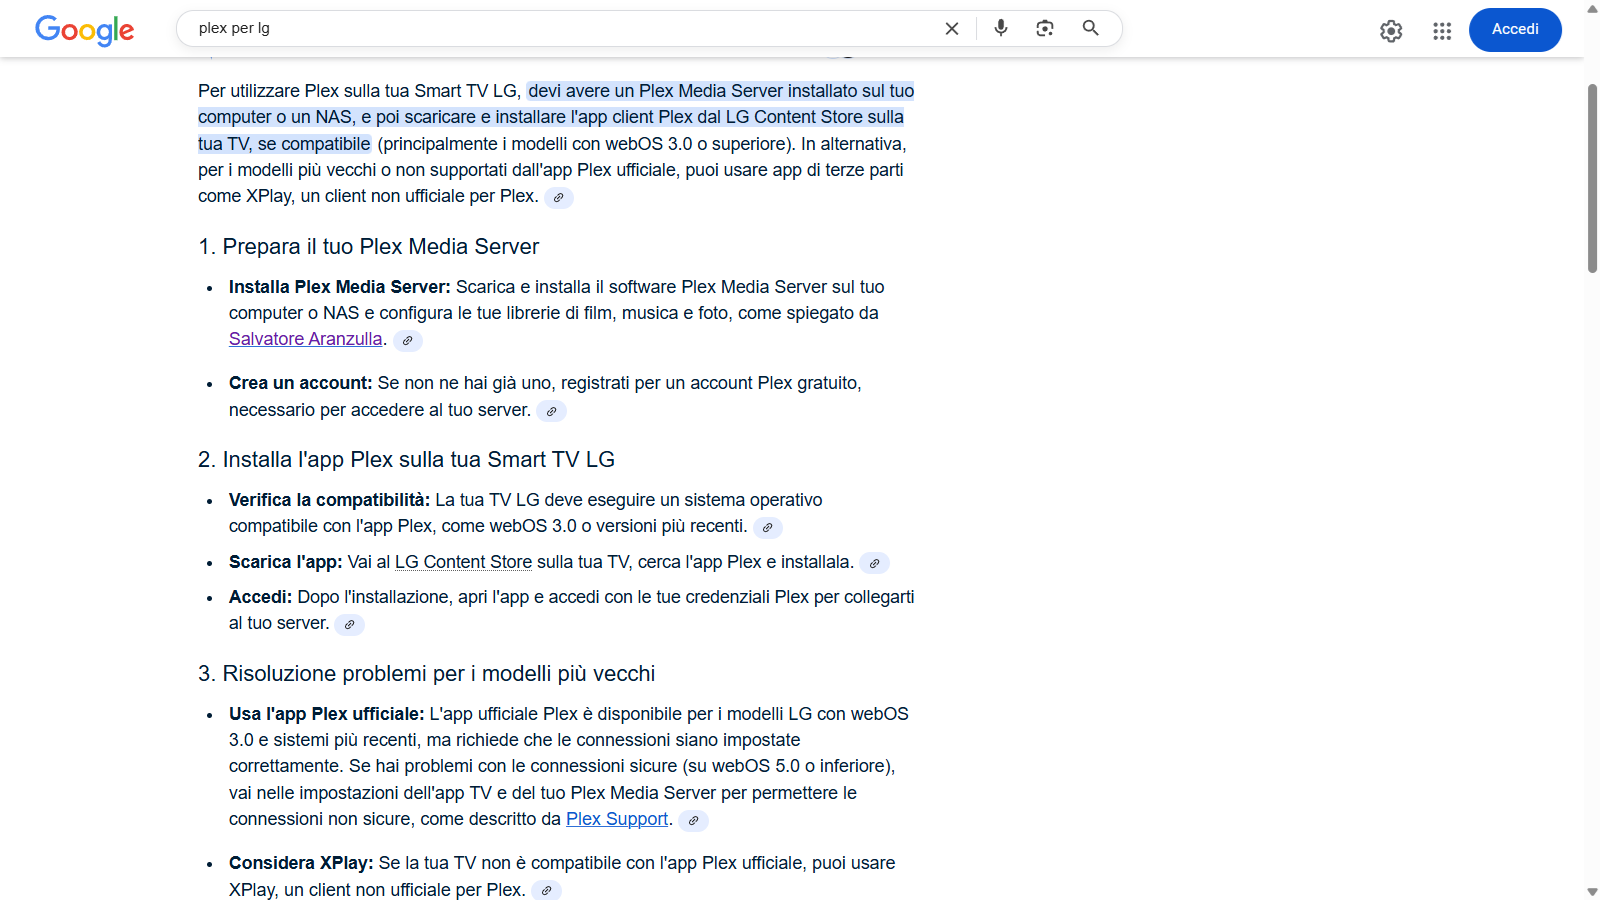The image size is (1600, 900).
Task: Click the page vertical scrollbar thumb
Action: 1592,178
